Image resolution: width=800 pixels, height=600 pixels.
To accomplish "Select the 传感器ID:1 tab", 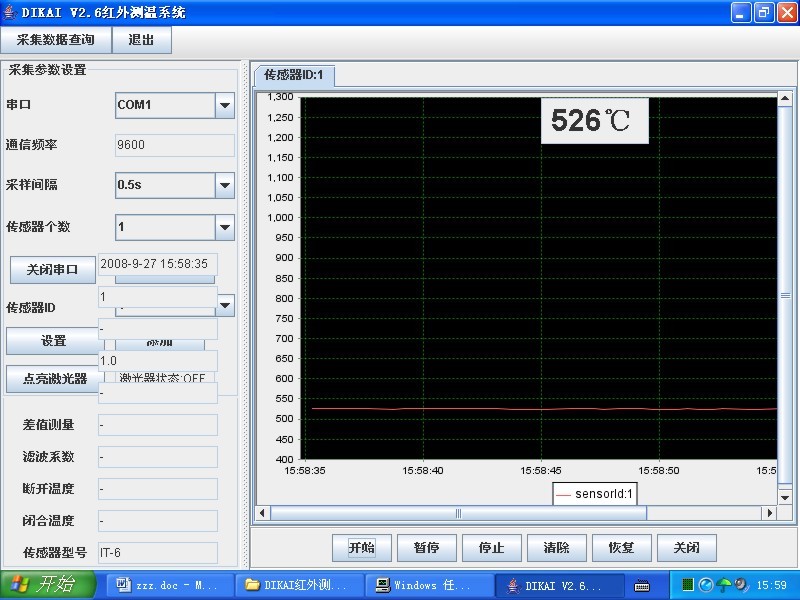I will (x=294, y=76).
